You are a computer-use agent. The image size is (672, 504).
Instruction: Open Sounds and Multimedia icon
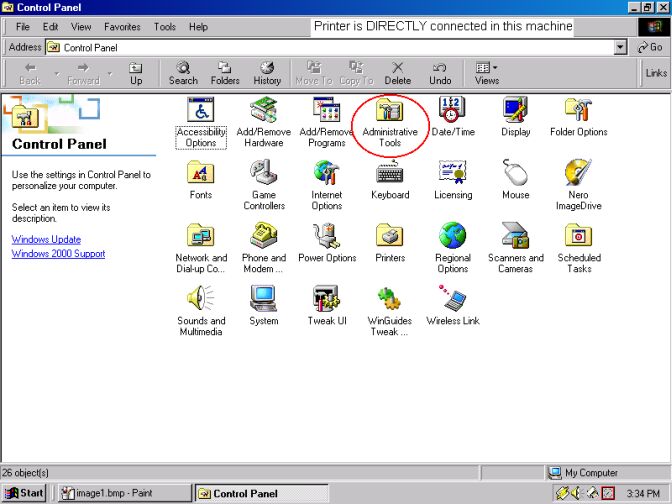(201, 299)
